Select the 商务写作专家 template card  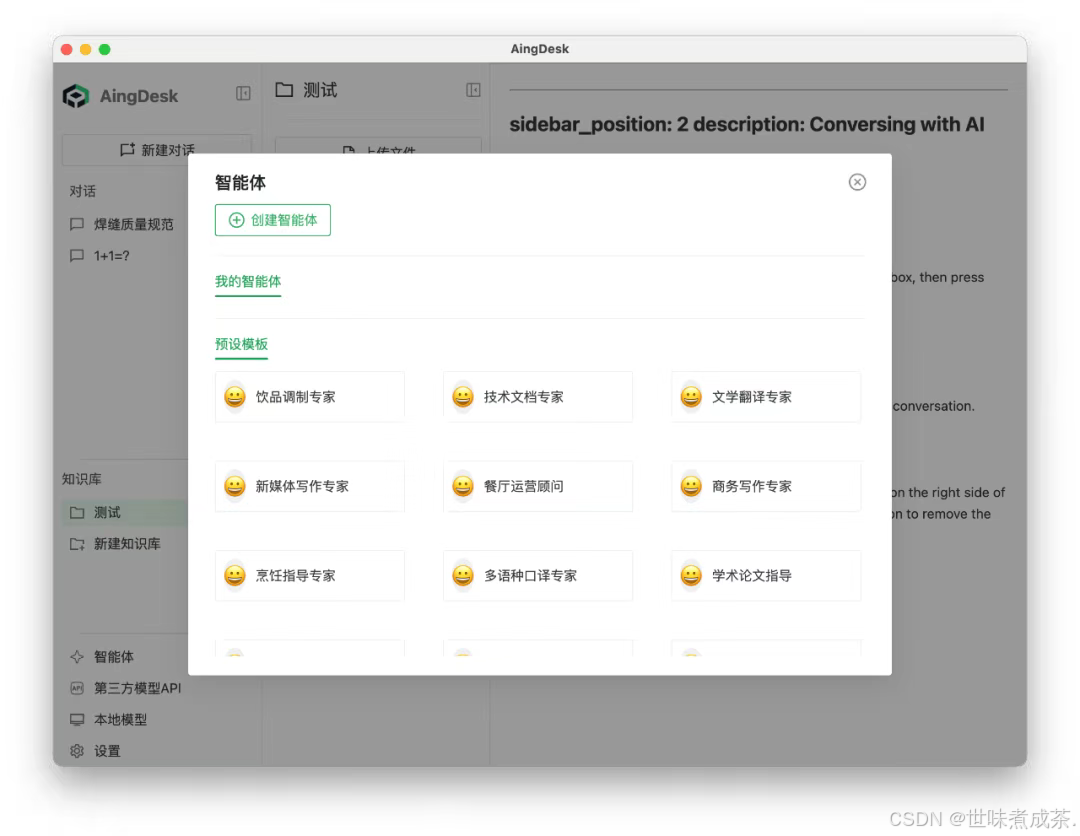[766, 486]
